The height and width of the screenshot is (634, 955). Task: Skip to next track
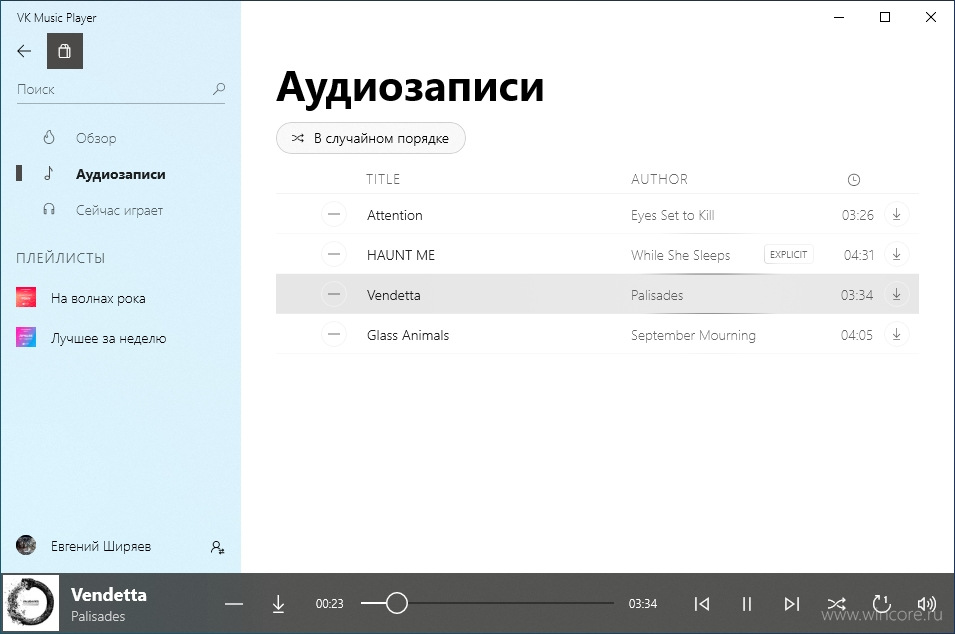coord(791,604)
